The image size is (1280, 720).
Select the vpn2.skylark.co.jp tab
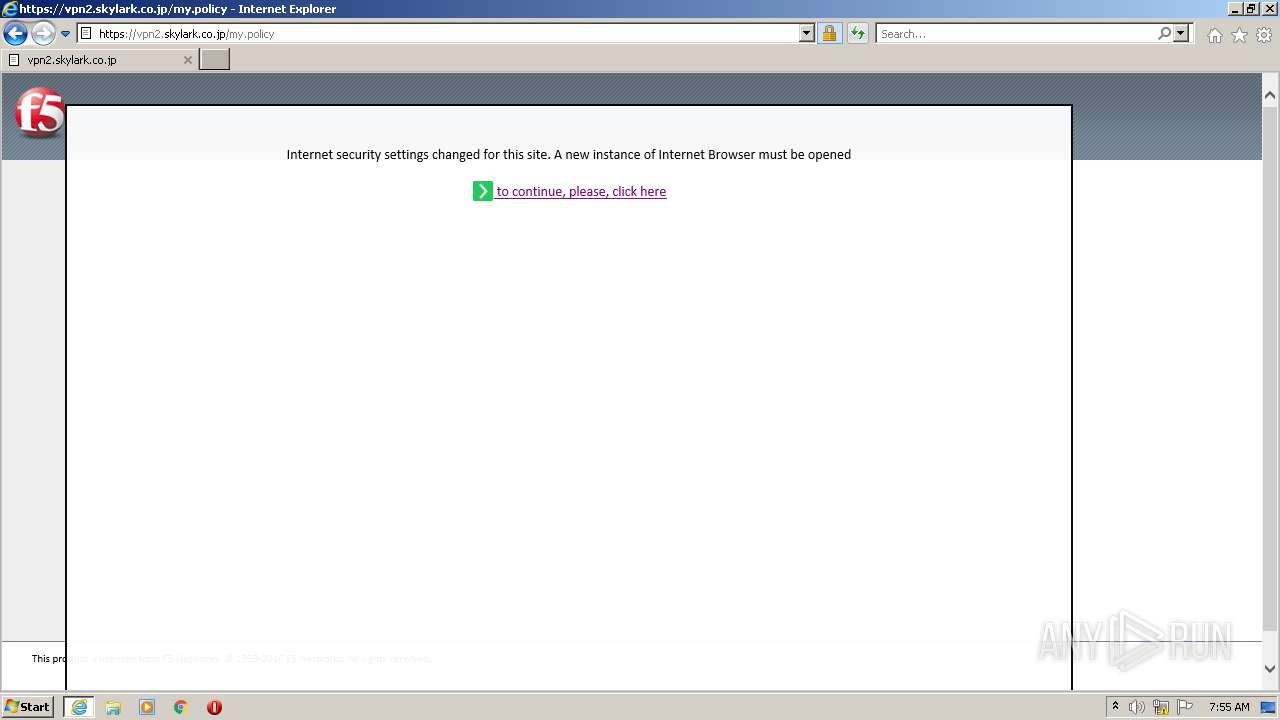pos(99,60)
